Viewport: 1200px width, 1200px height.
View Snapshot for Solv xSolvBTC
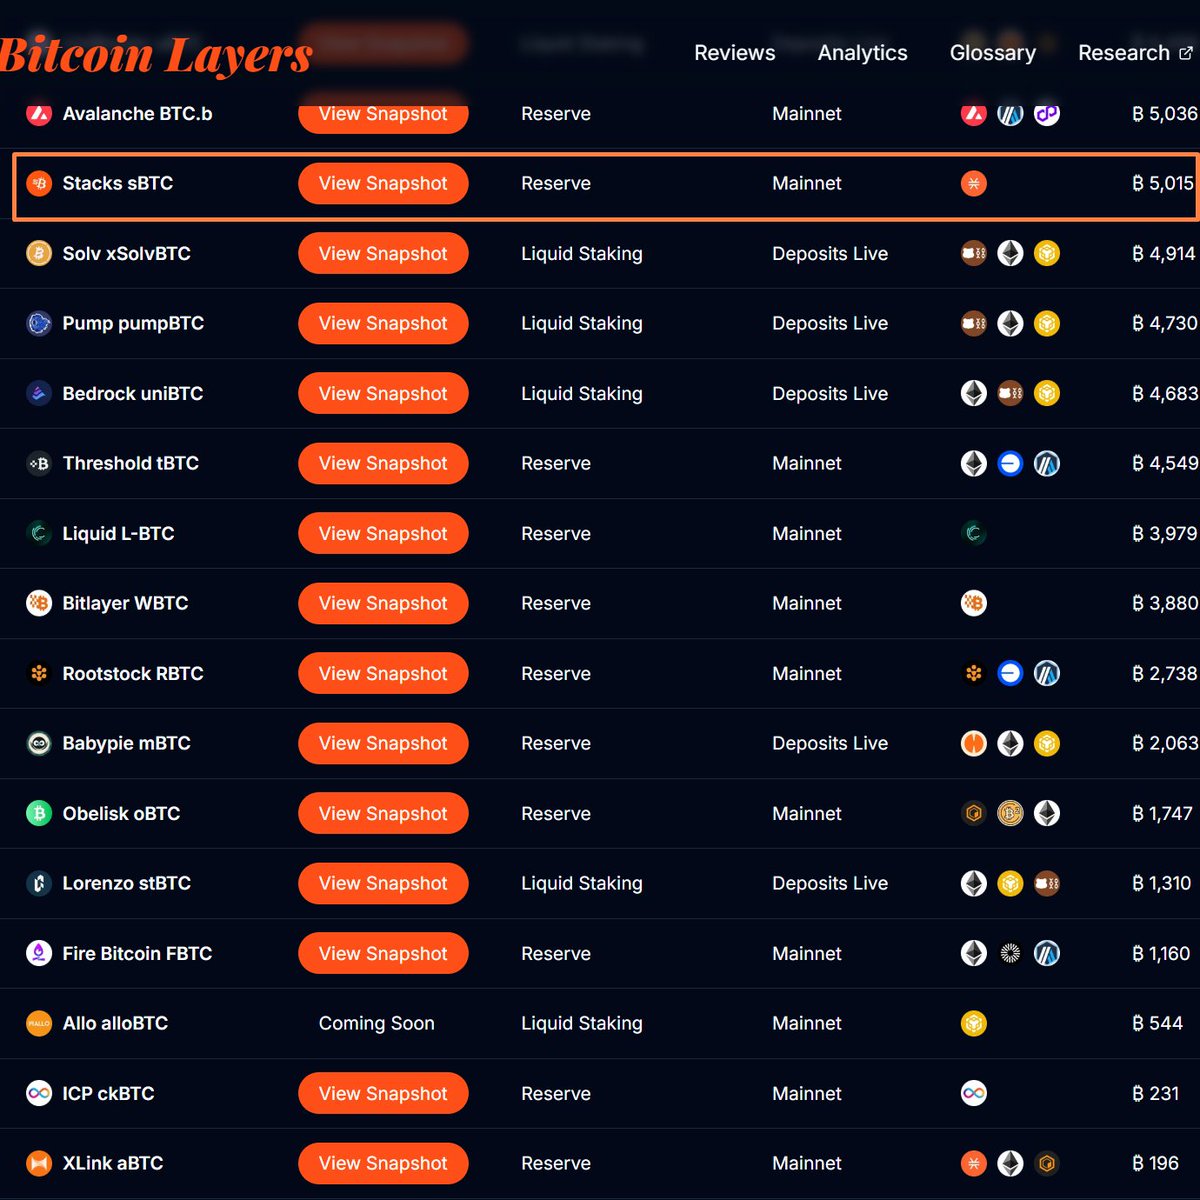383,254
